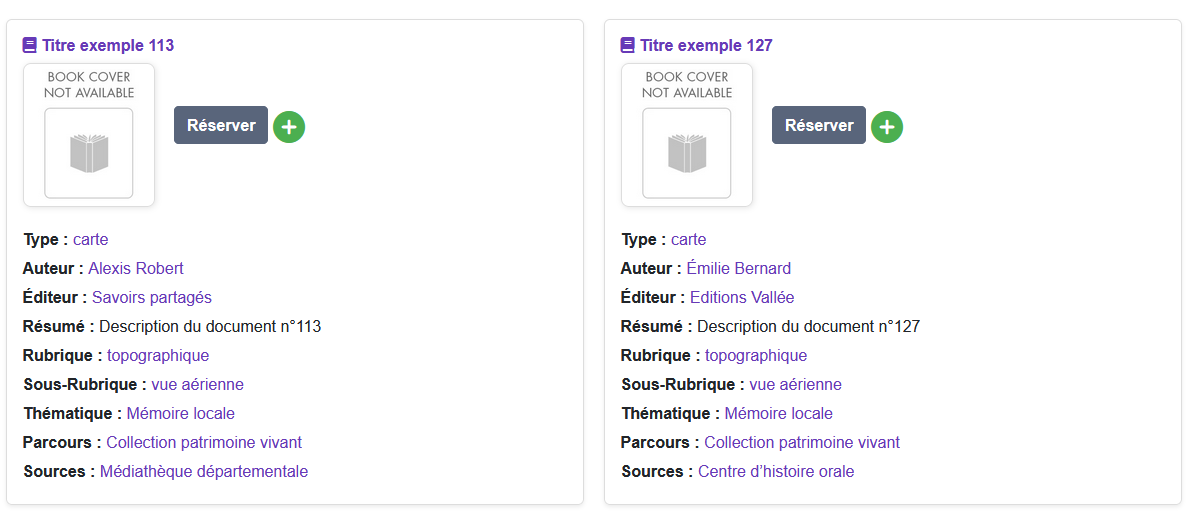Click the green plus icon for Titre exemple 113

(x=289, y=127)
